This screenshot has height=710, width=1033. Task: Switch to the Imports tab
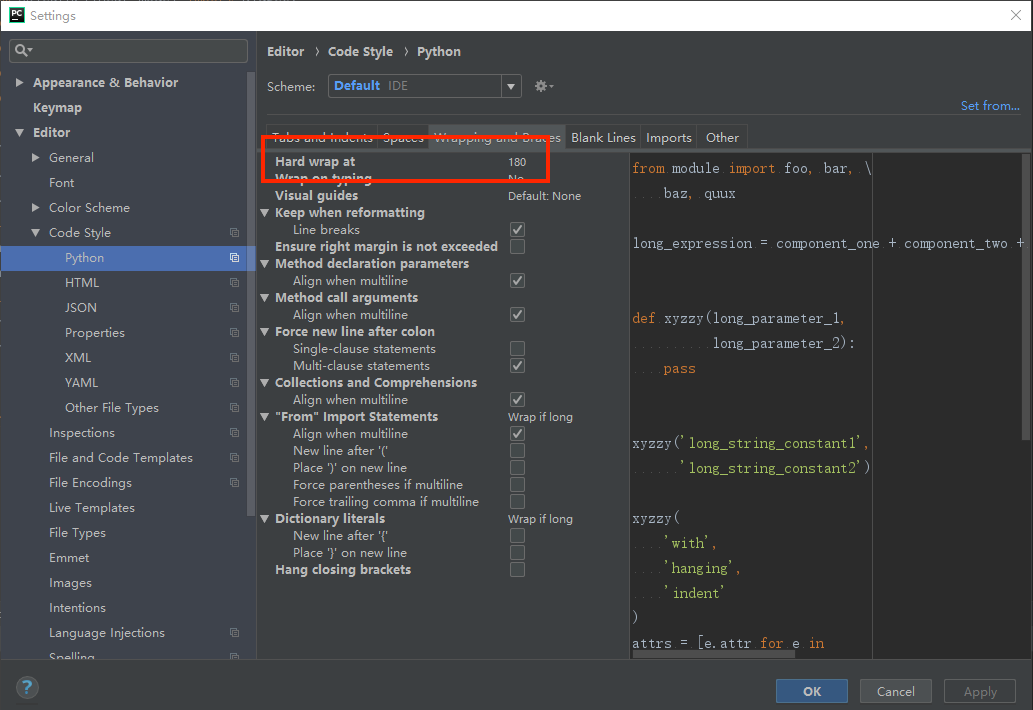(x=668, y=137)
